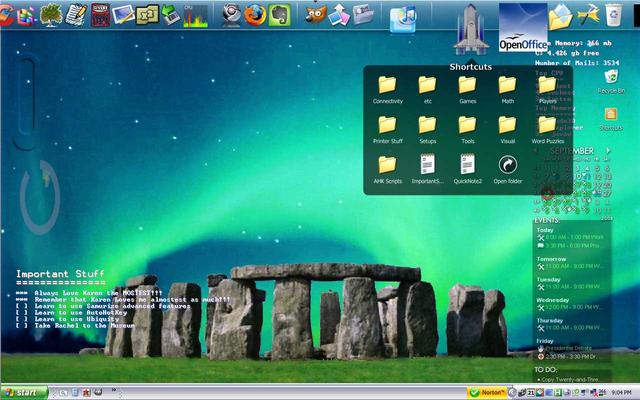Tick 'Take Rachel to the Museum' checkbox

coord(21,326)
